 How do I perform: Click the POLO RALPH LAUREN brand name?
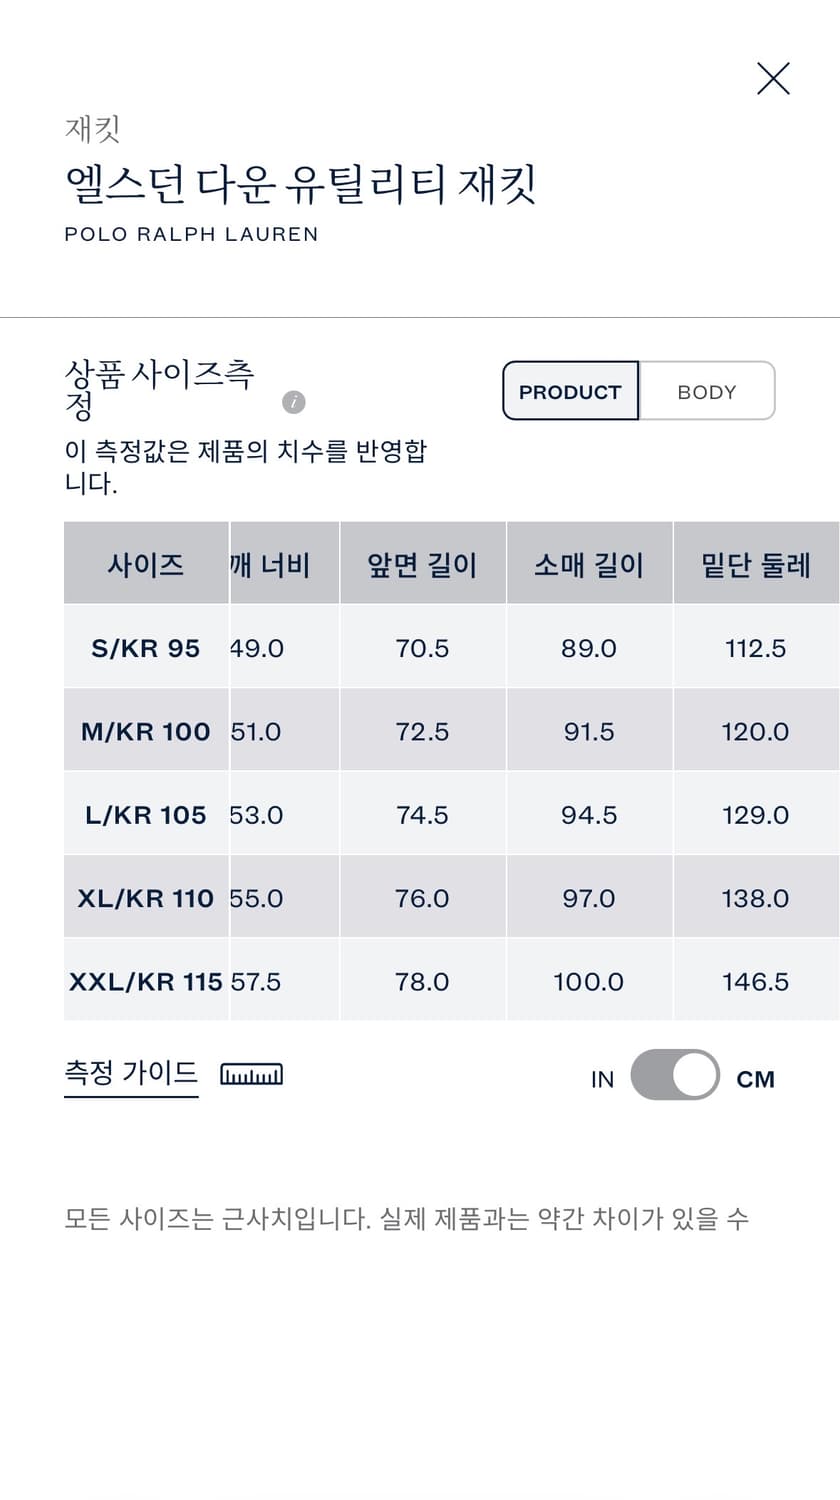coord(190,234)
